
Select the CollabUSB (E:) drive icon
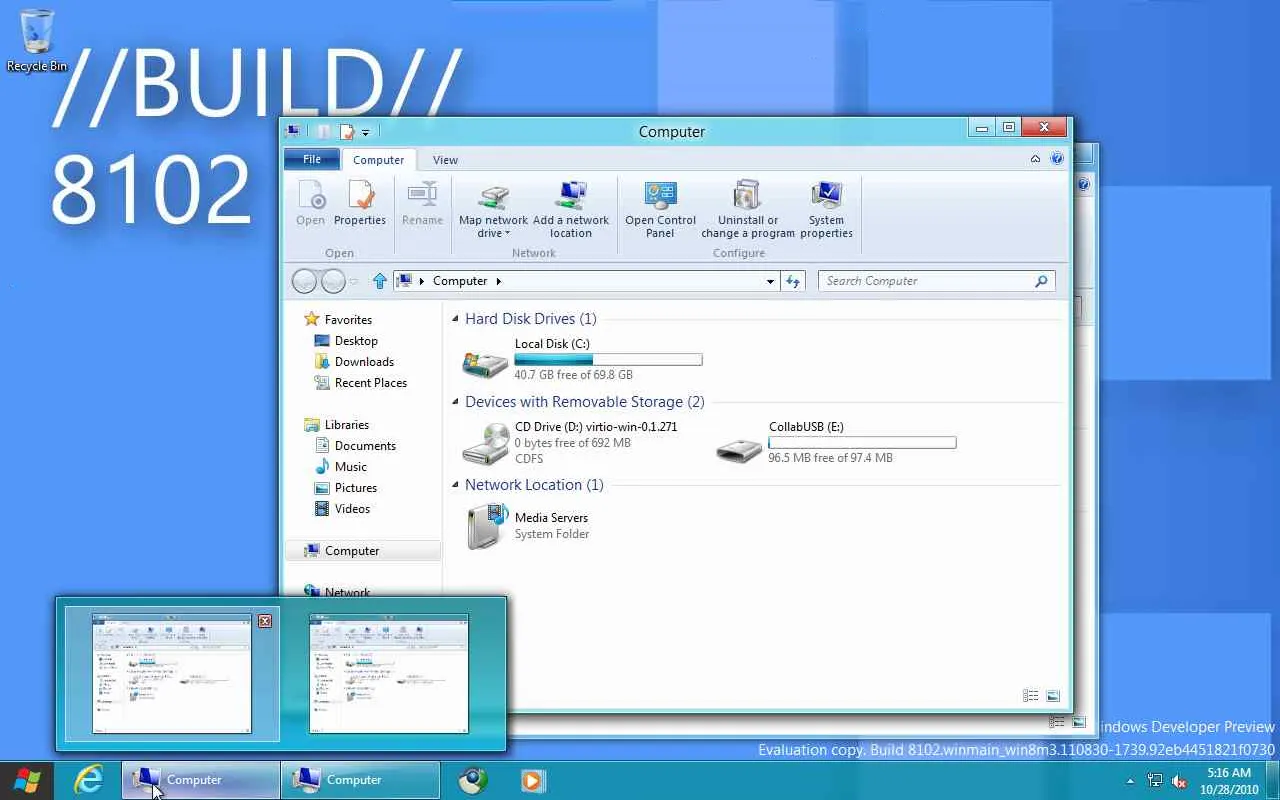[x=740, y=449]
